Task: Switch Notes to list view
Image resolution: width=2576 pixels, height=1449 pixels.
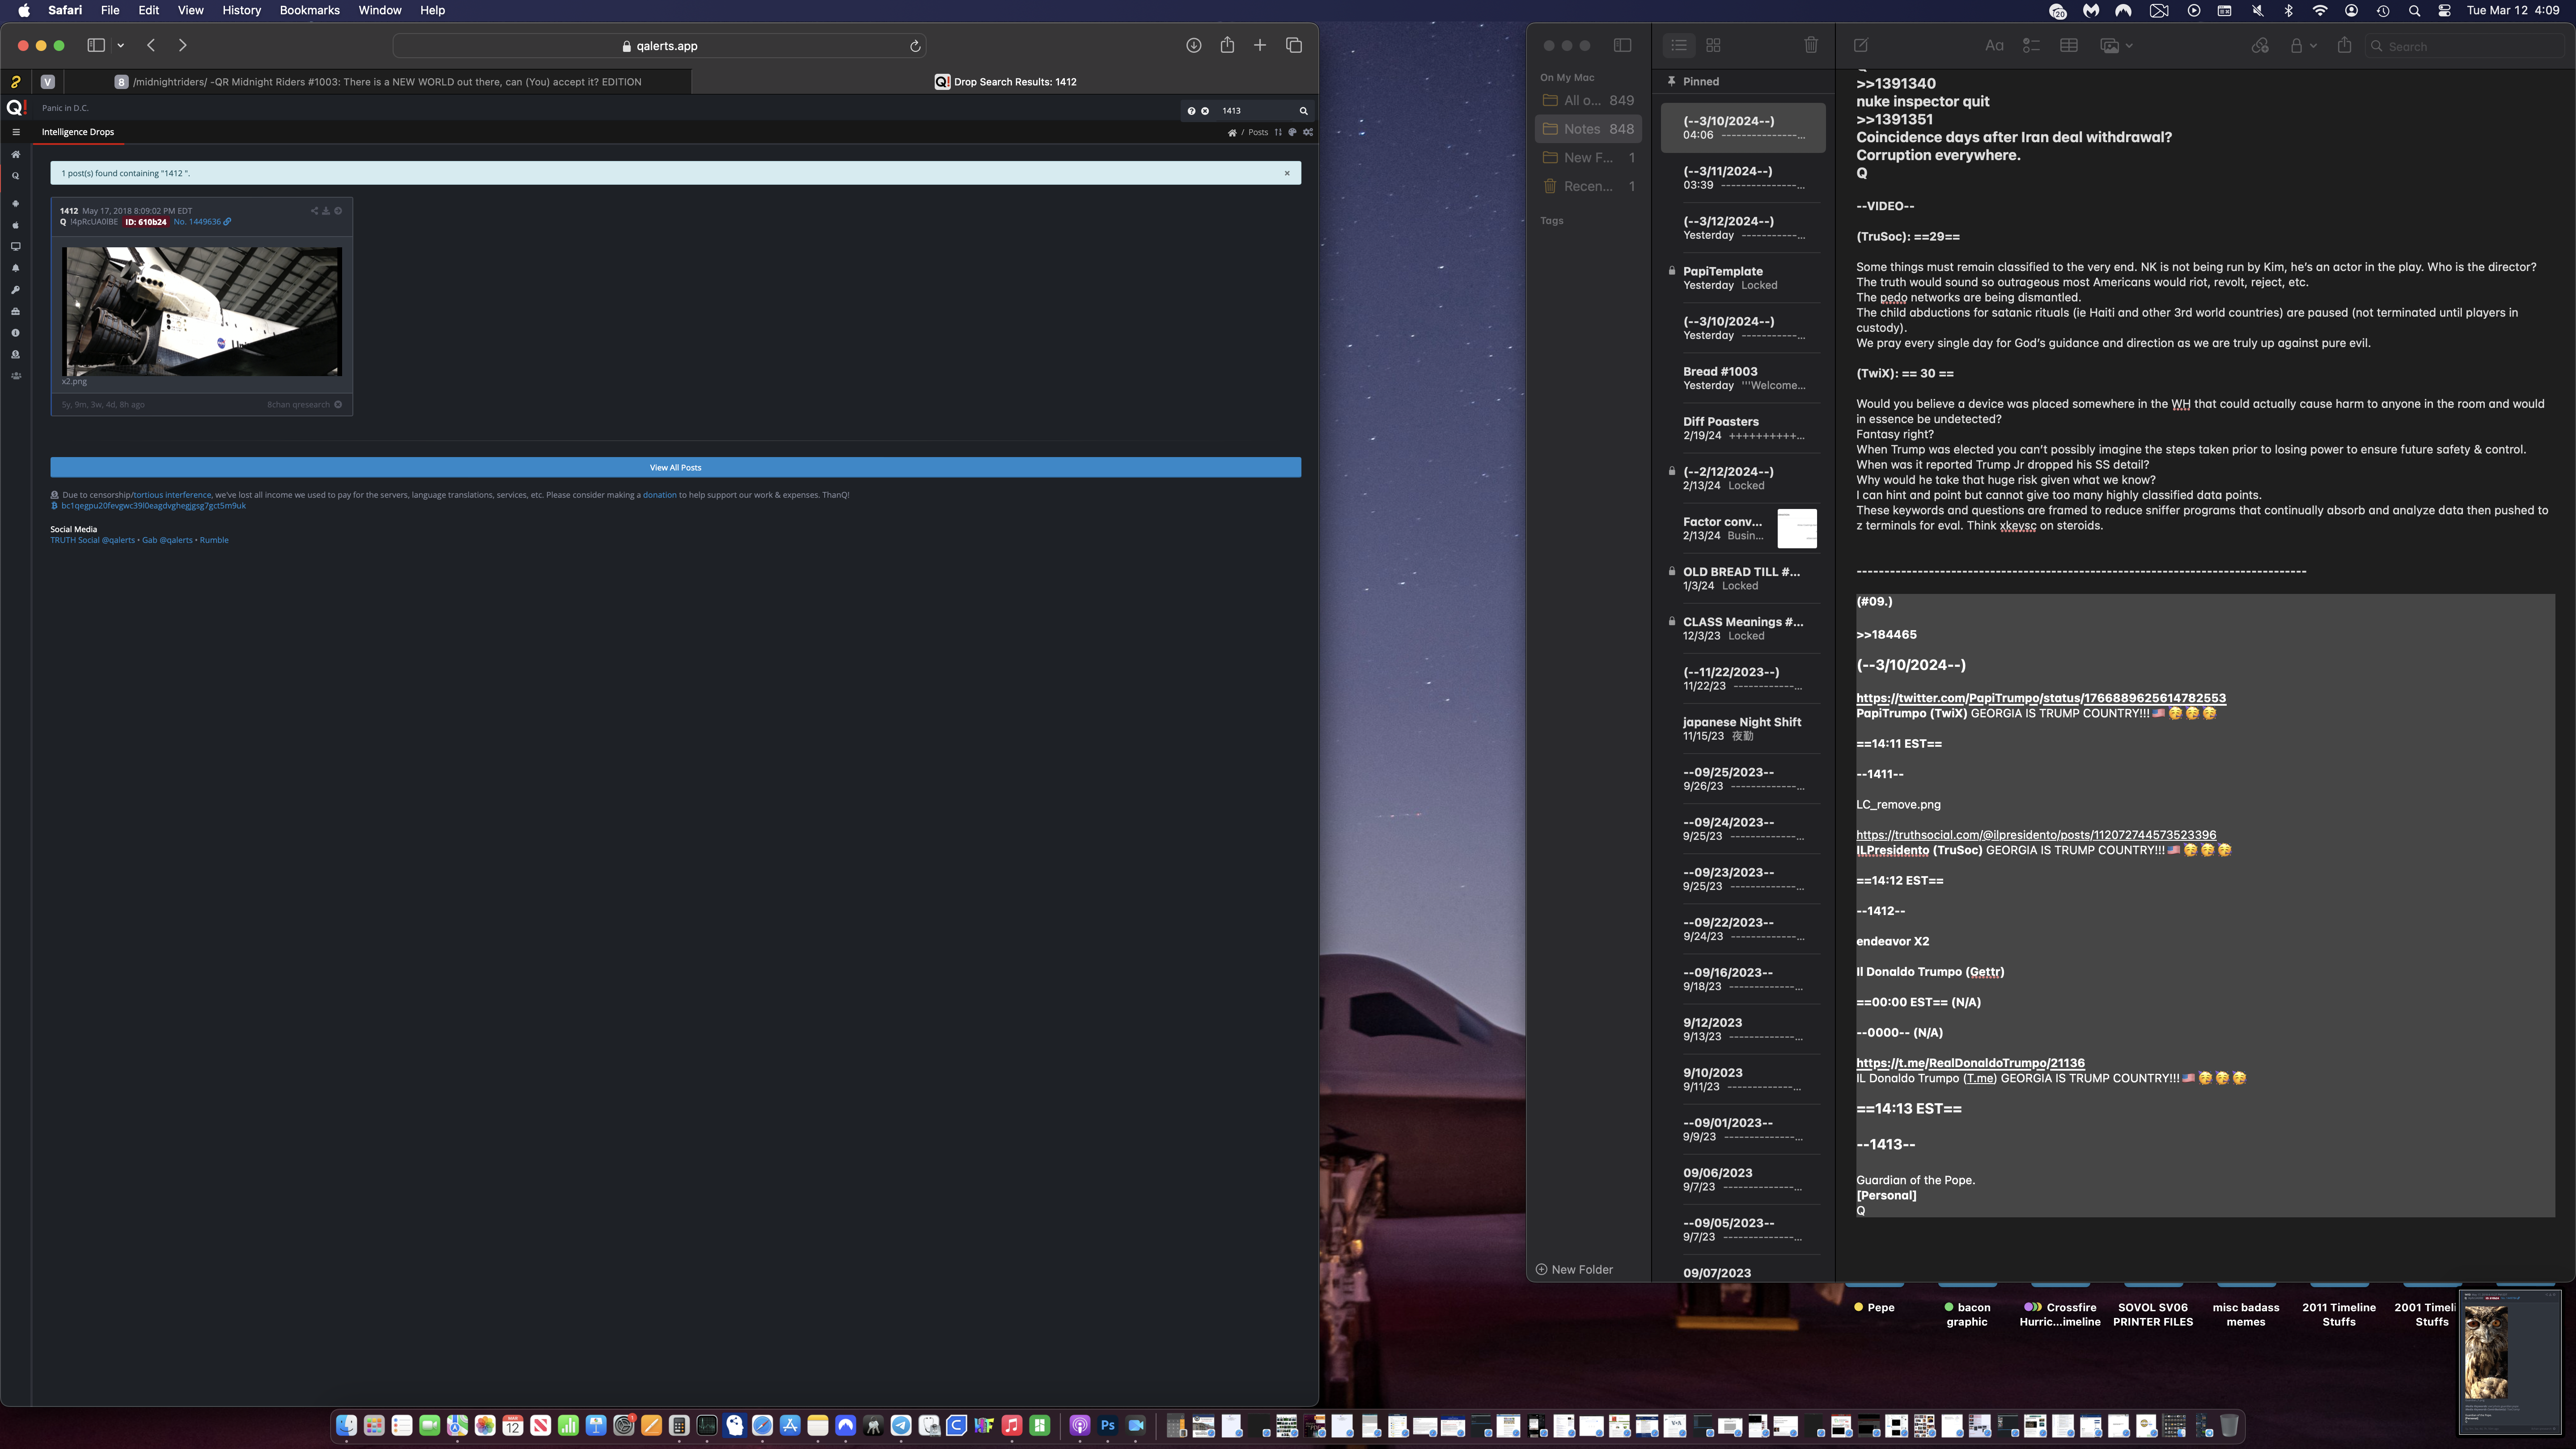Action: pos(1679,45)
